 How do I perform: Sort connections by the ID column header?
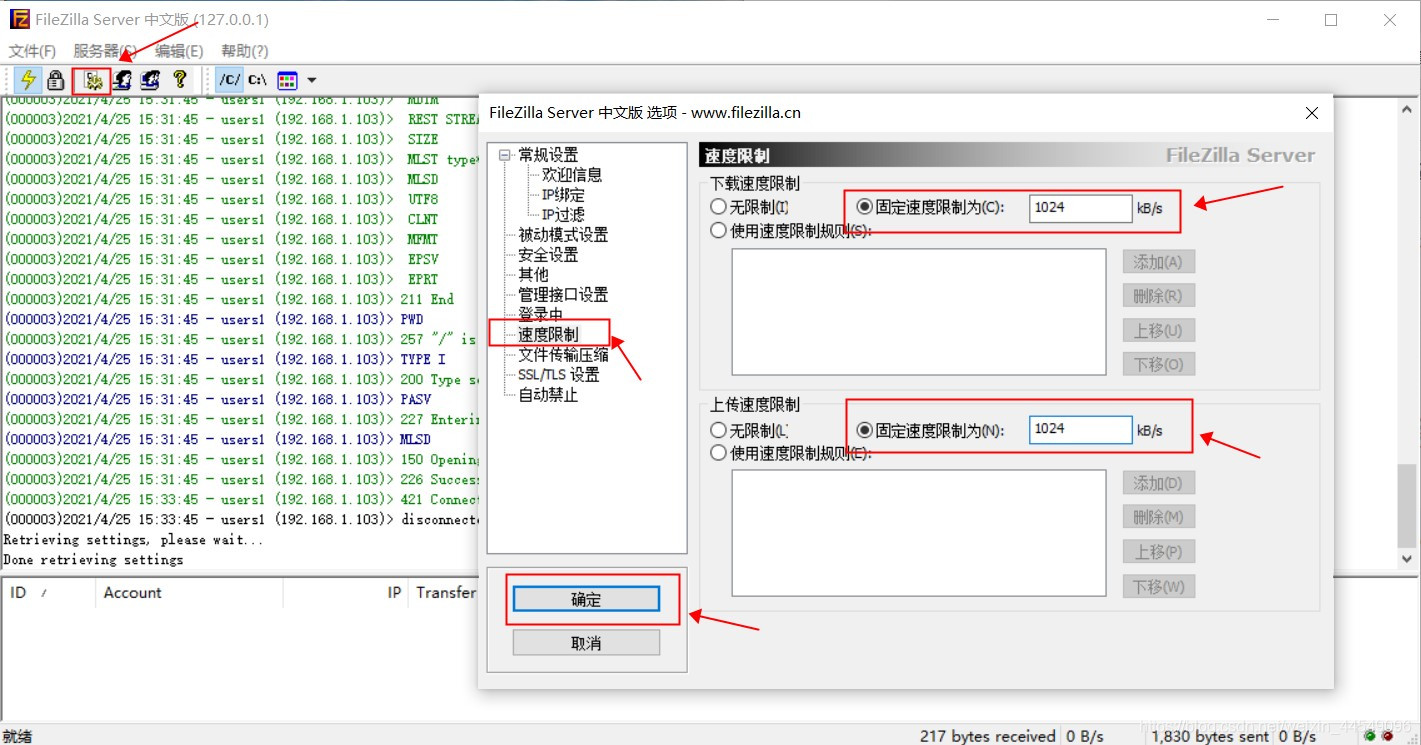(48, 593)
